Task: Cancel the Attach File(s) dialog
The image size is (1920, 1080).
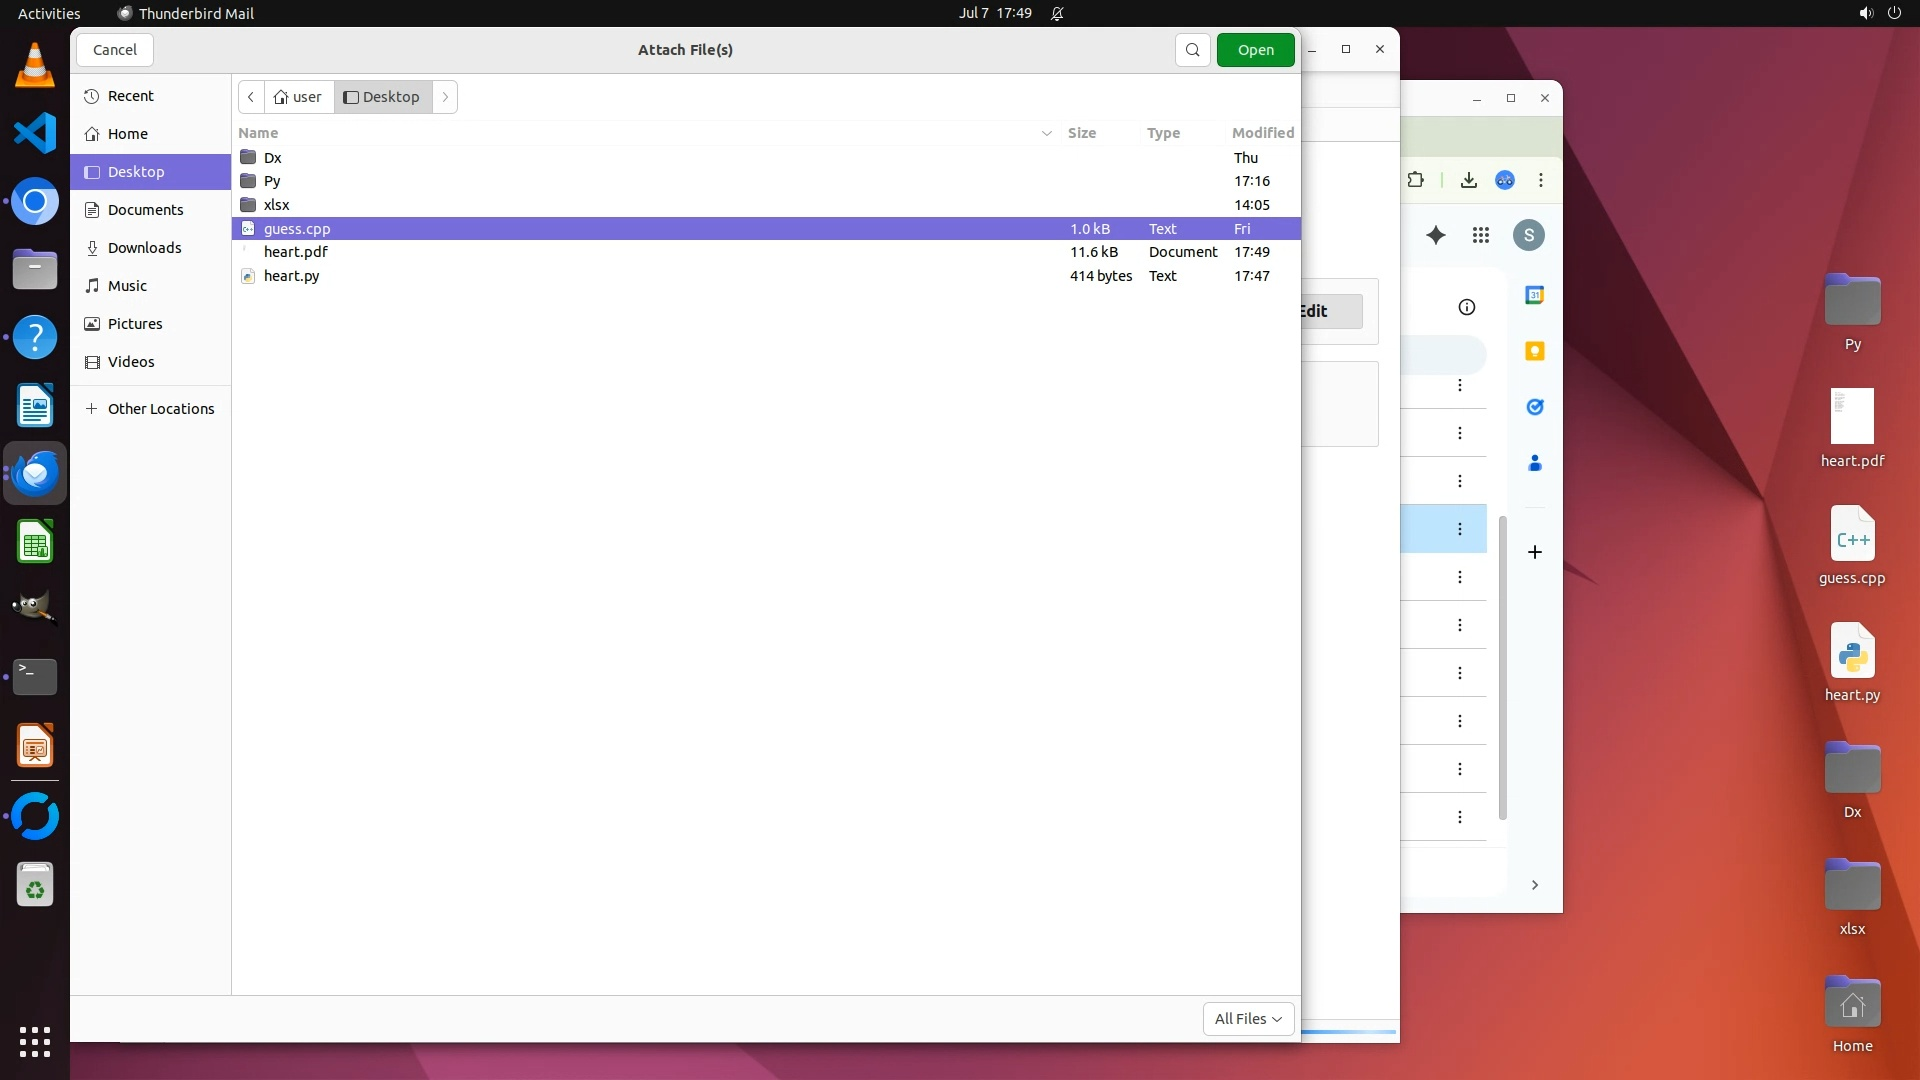Action: click(114, 50)
